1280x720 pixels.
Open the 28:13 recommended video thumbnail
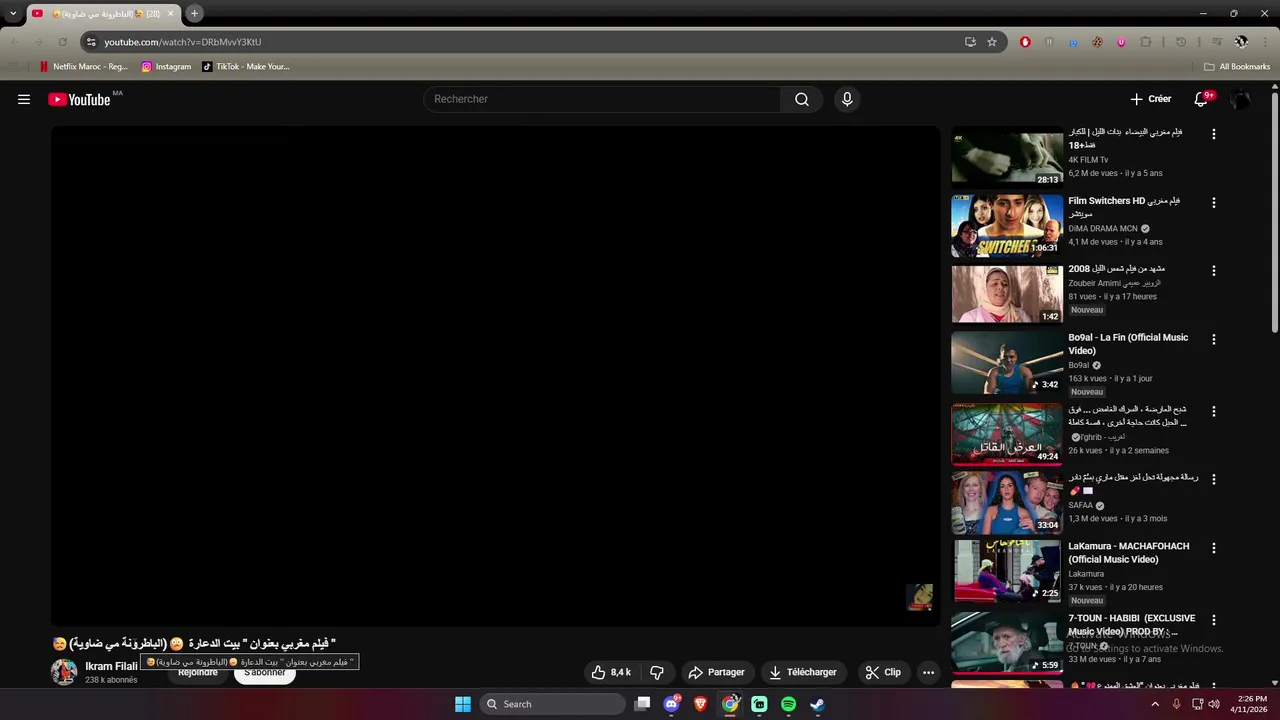tap(1007, 157)
